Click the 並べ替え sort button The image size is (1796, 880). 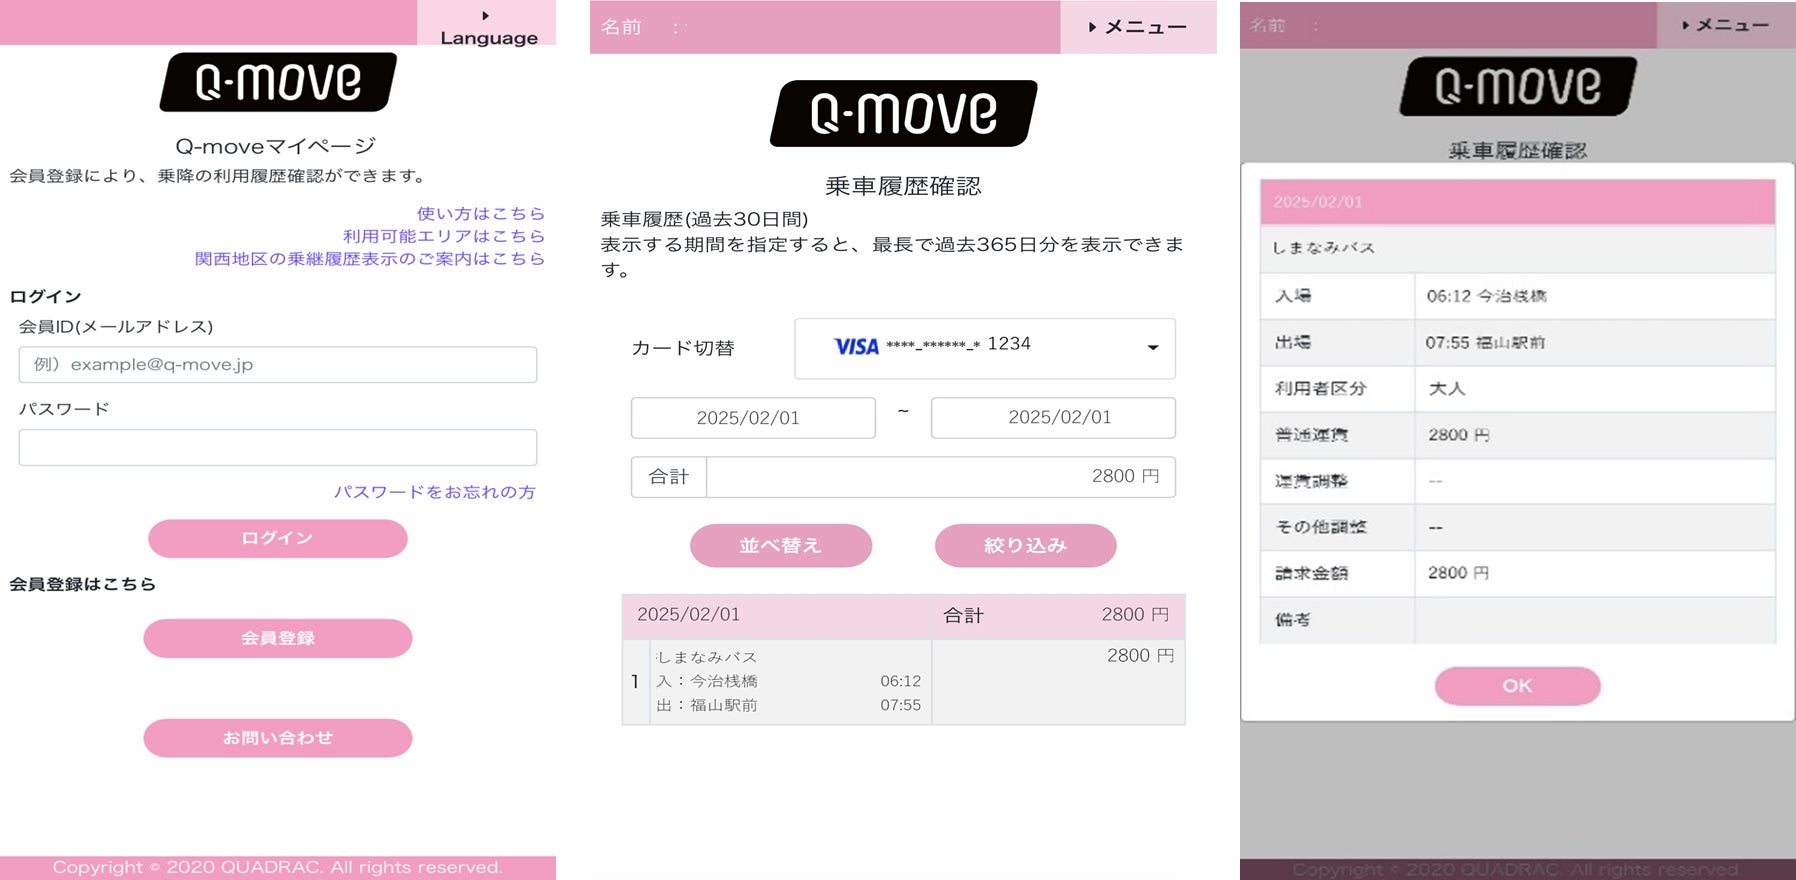[x=781, y=546]
